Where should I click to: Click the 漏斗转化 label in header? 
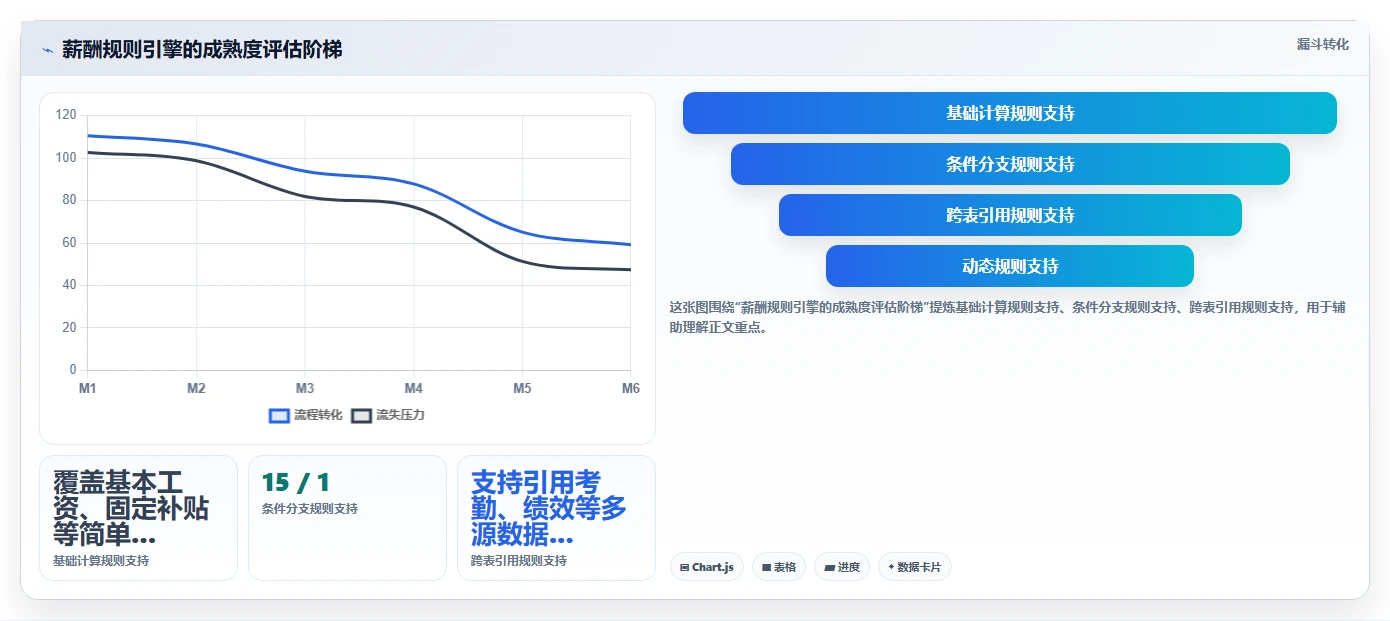click(x=1322, y=44)
